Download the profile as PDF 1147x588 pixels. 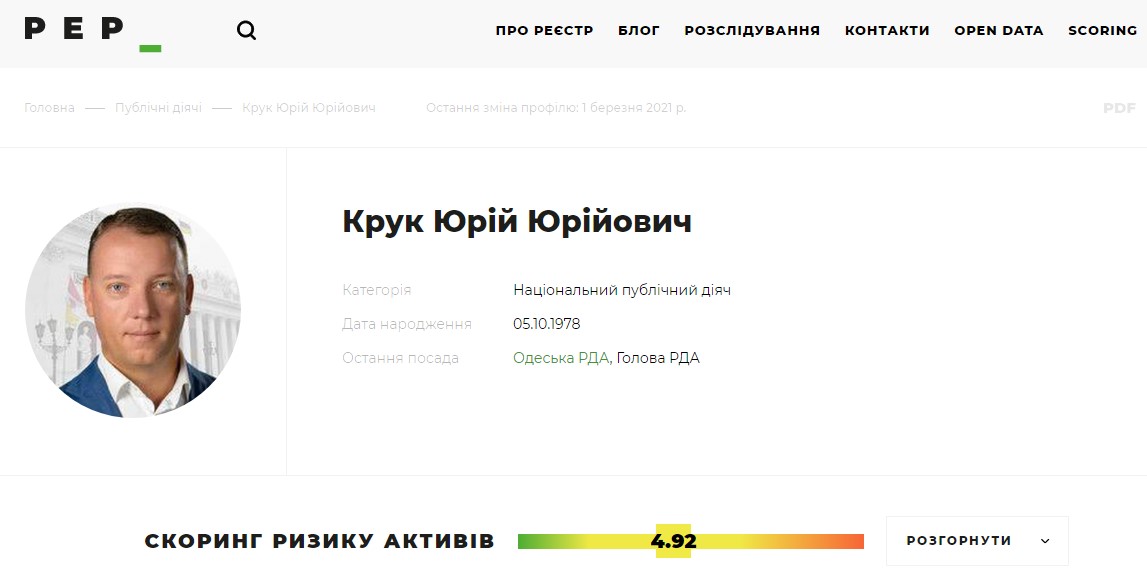coord(1119,108)
